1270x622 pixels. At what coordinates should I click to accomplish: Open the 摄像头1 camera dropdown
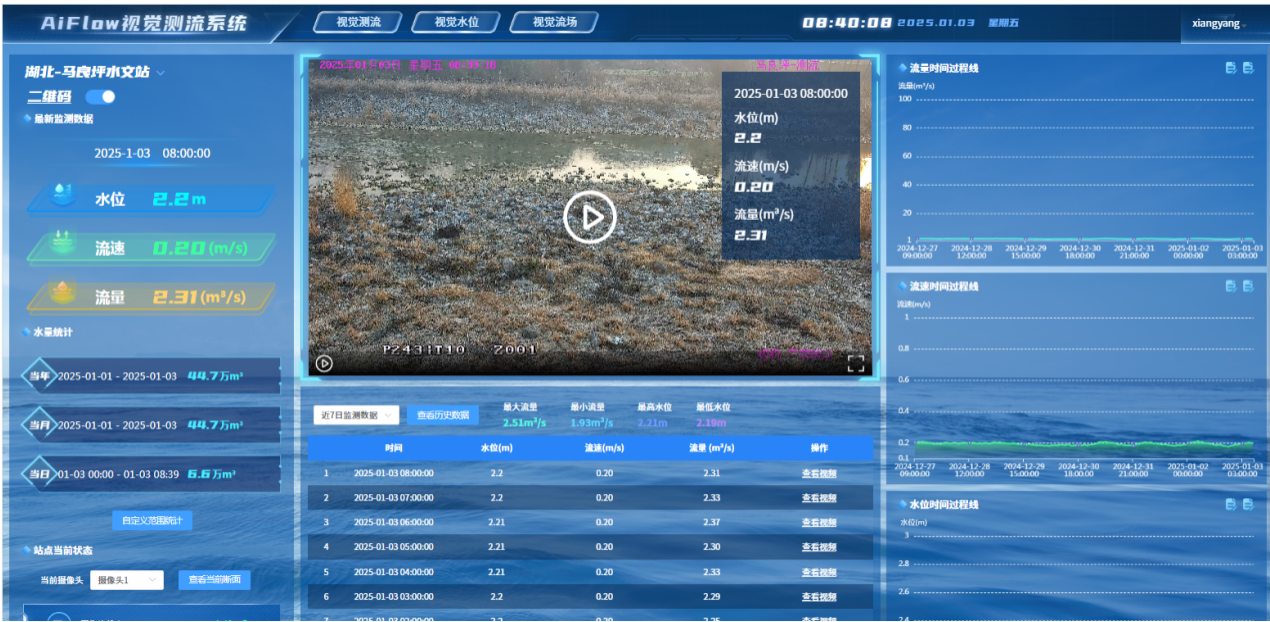[x=127, y=580]
